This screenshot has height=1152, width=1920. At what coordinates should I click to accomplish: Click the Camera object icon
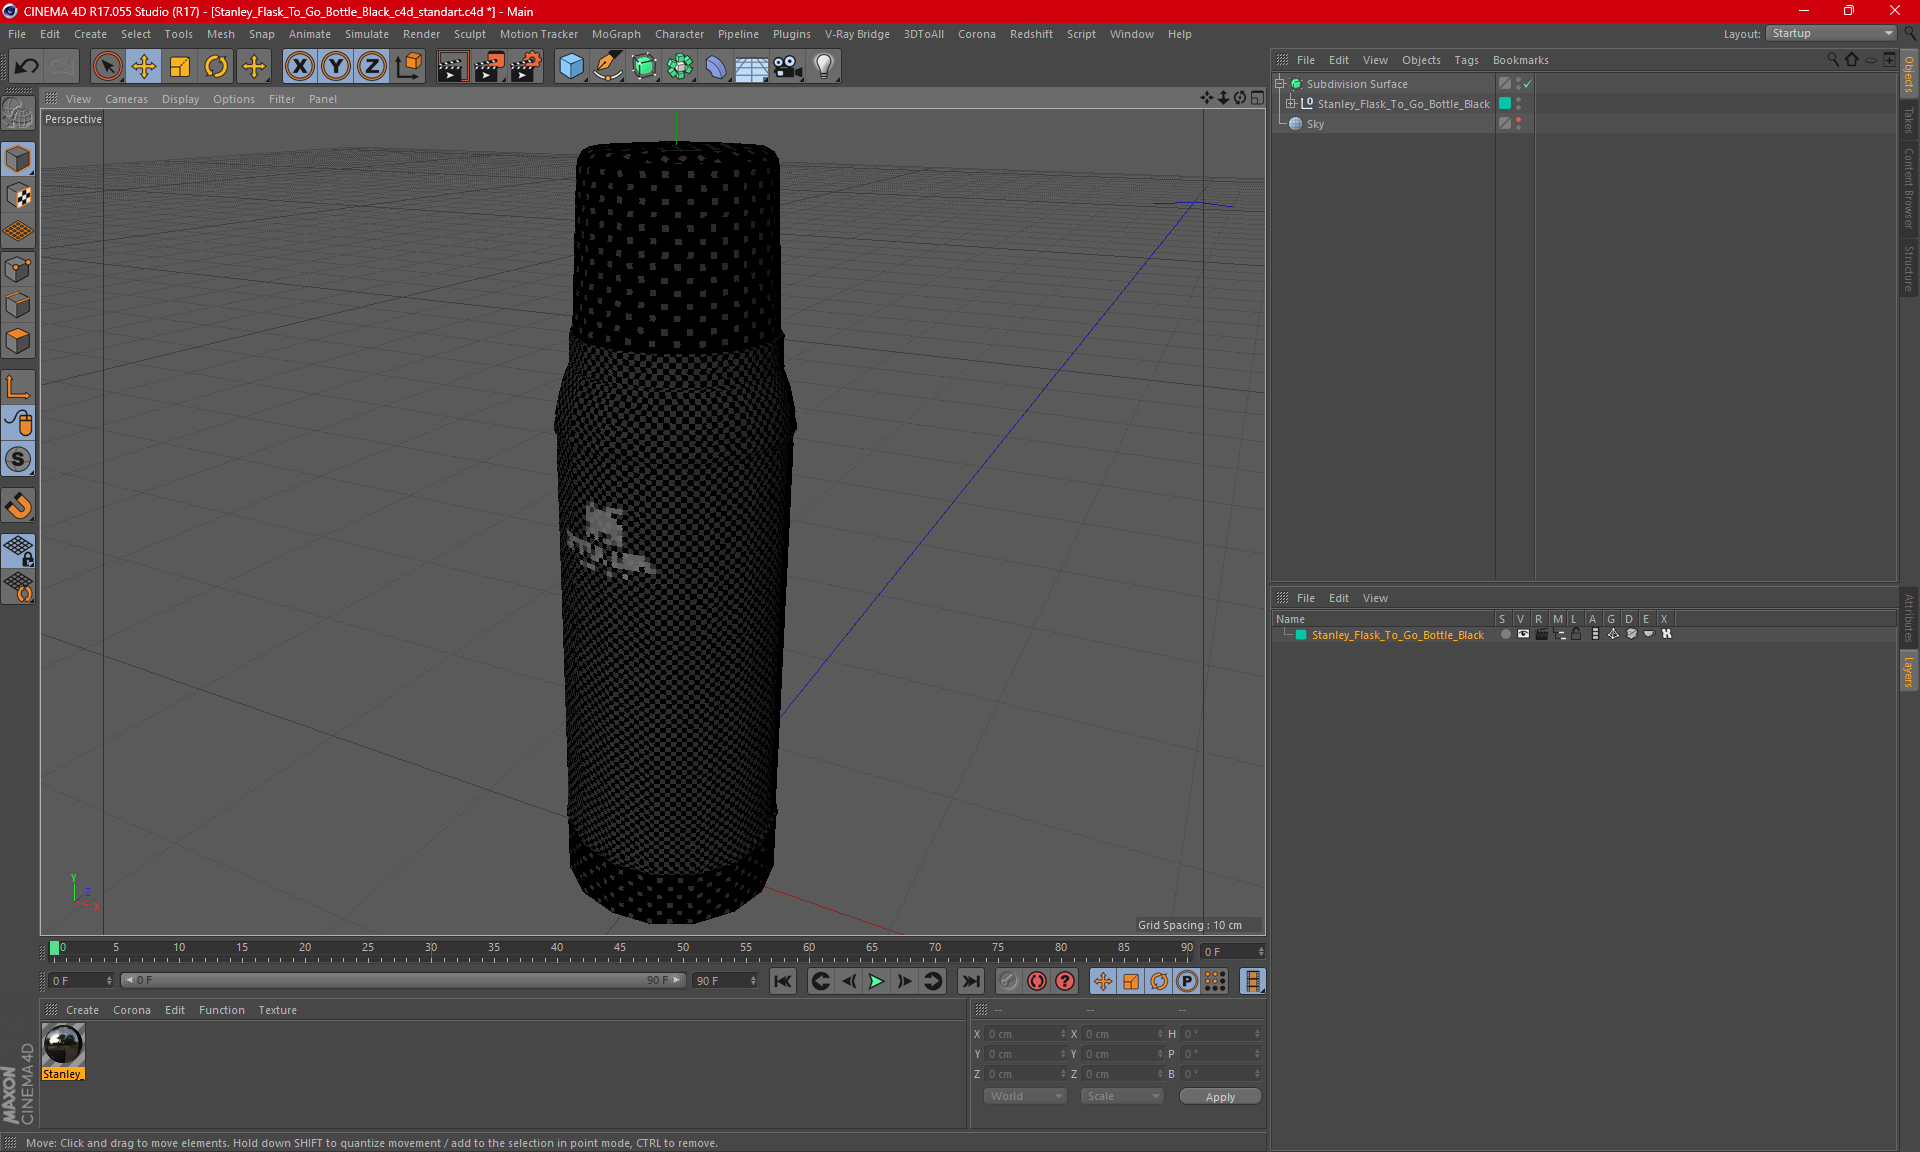coord(787,66)
